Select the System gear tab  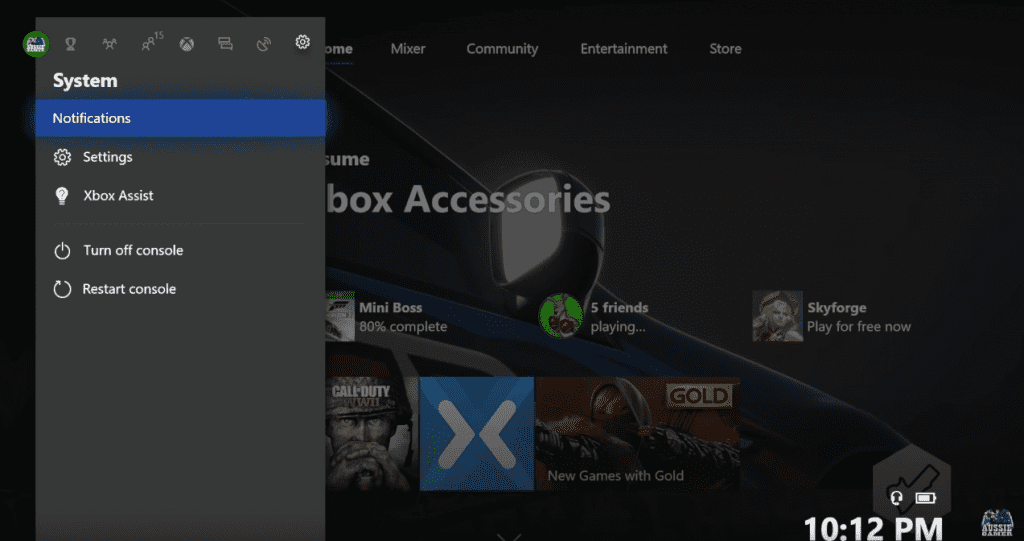pos(302,42)
